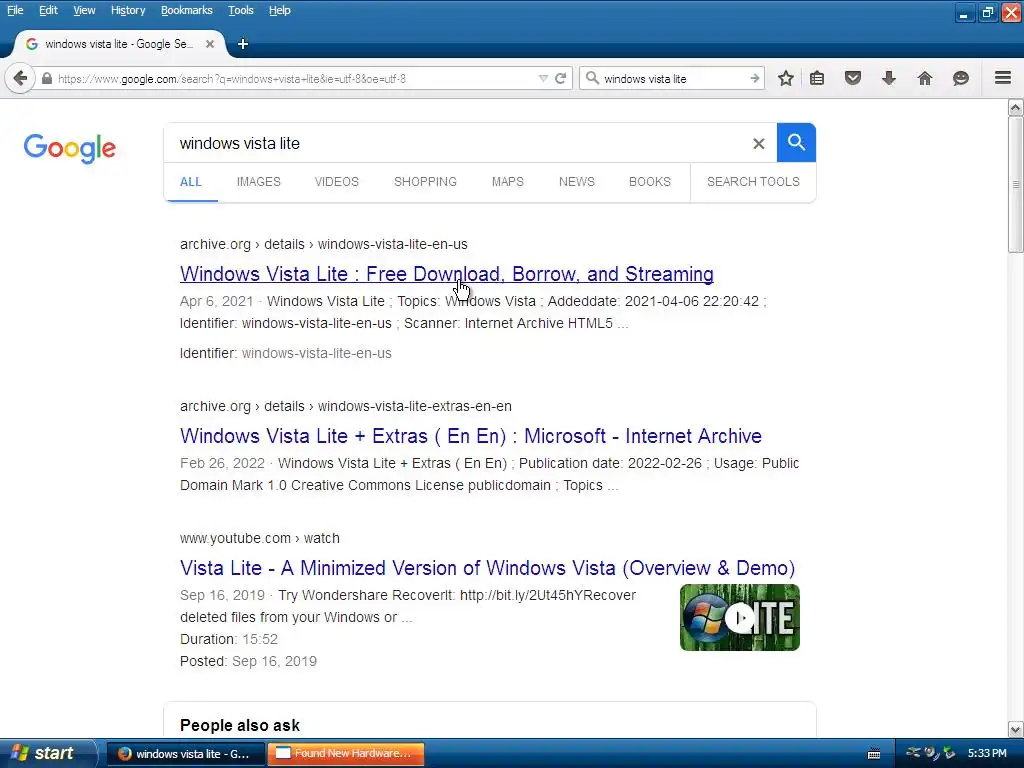Open the Downloads arrow icon
This screenshot has width=1024, height=768.
(x=889, y=78)
